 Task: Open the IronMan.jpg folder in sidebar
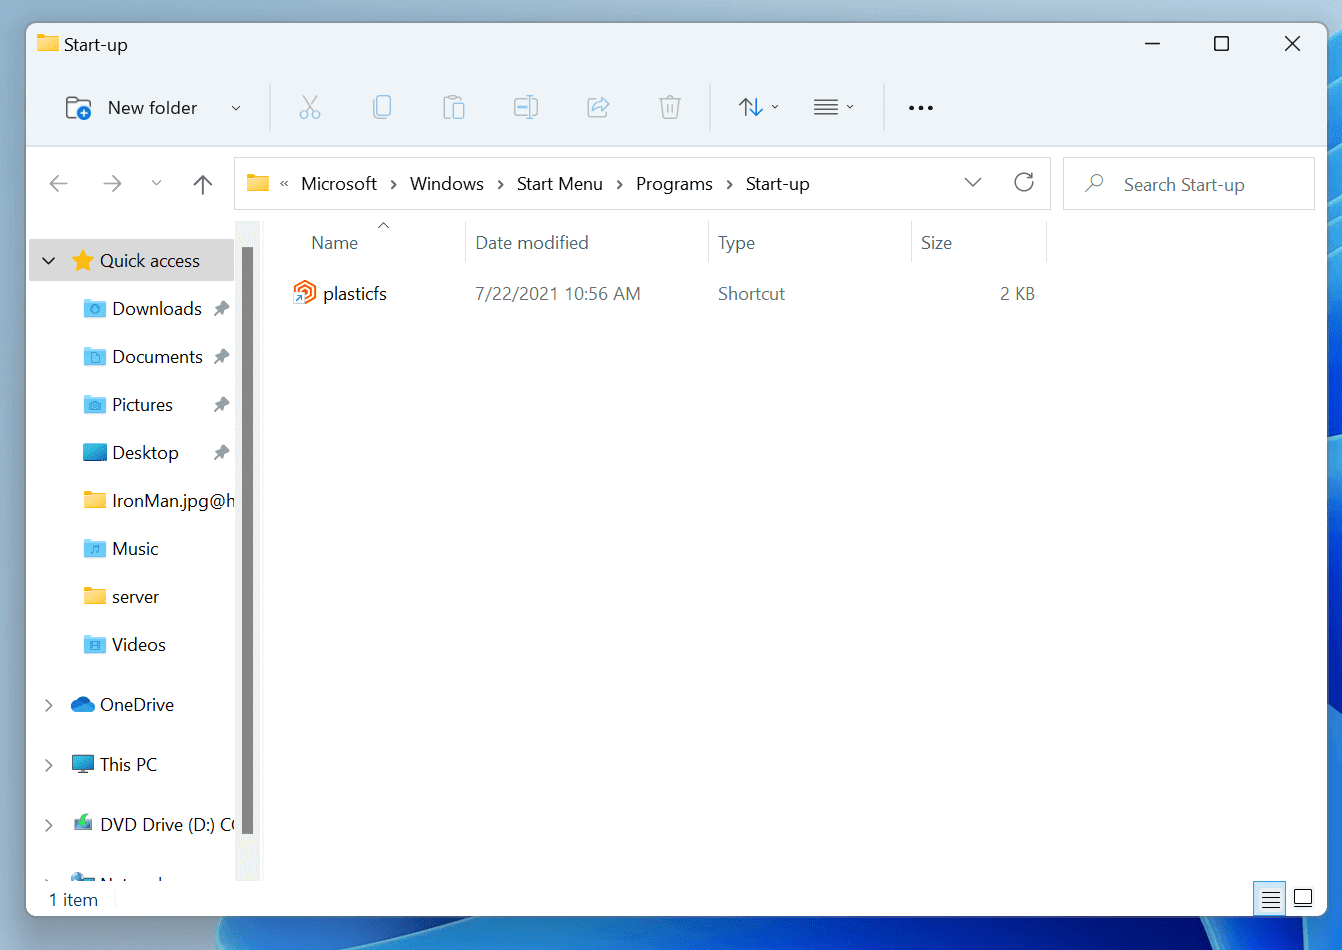click(x=173, y=501)
